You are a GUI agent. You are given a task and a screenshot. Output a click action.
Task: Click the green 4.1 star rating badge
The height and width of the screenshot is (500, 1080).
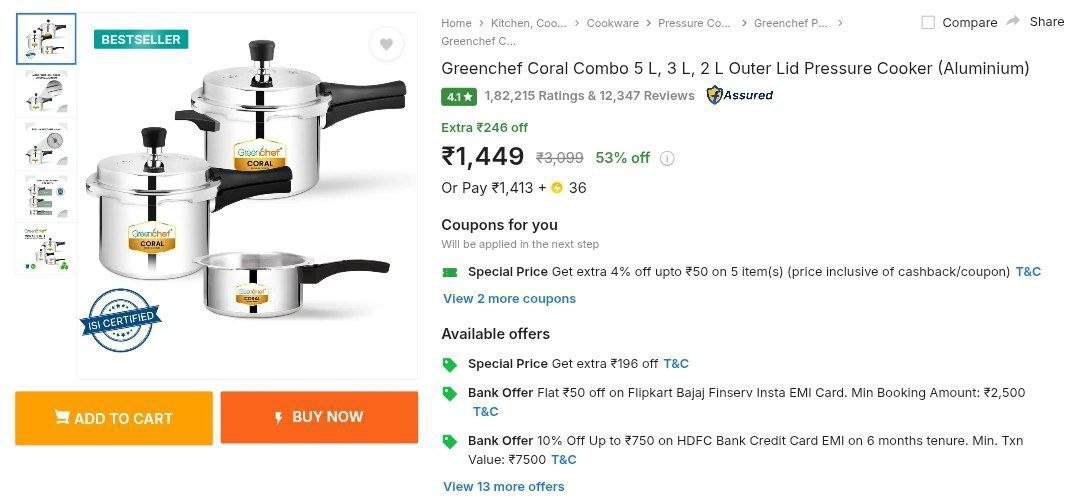(459, 97)
